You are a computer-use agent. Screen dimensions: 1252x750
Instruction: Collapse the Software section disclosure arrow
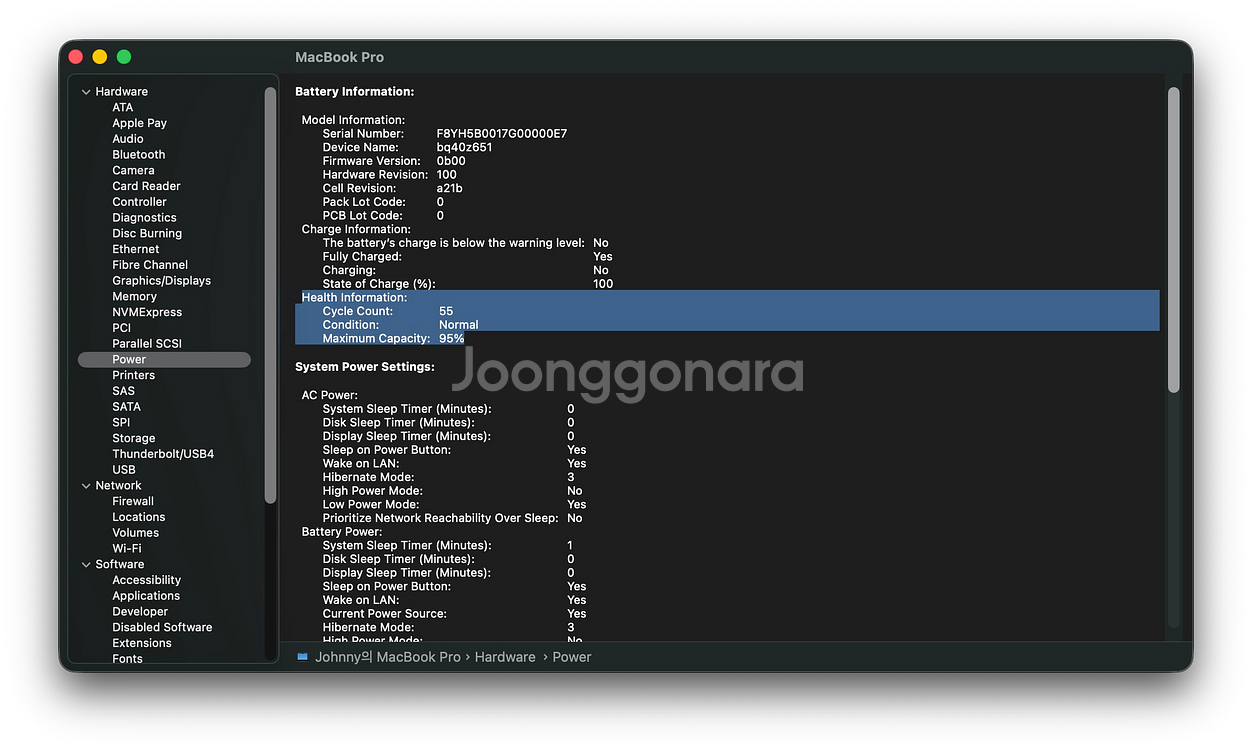(86, 565)
